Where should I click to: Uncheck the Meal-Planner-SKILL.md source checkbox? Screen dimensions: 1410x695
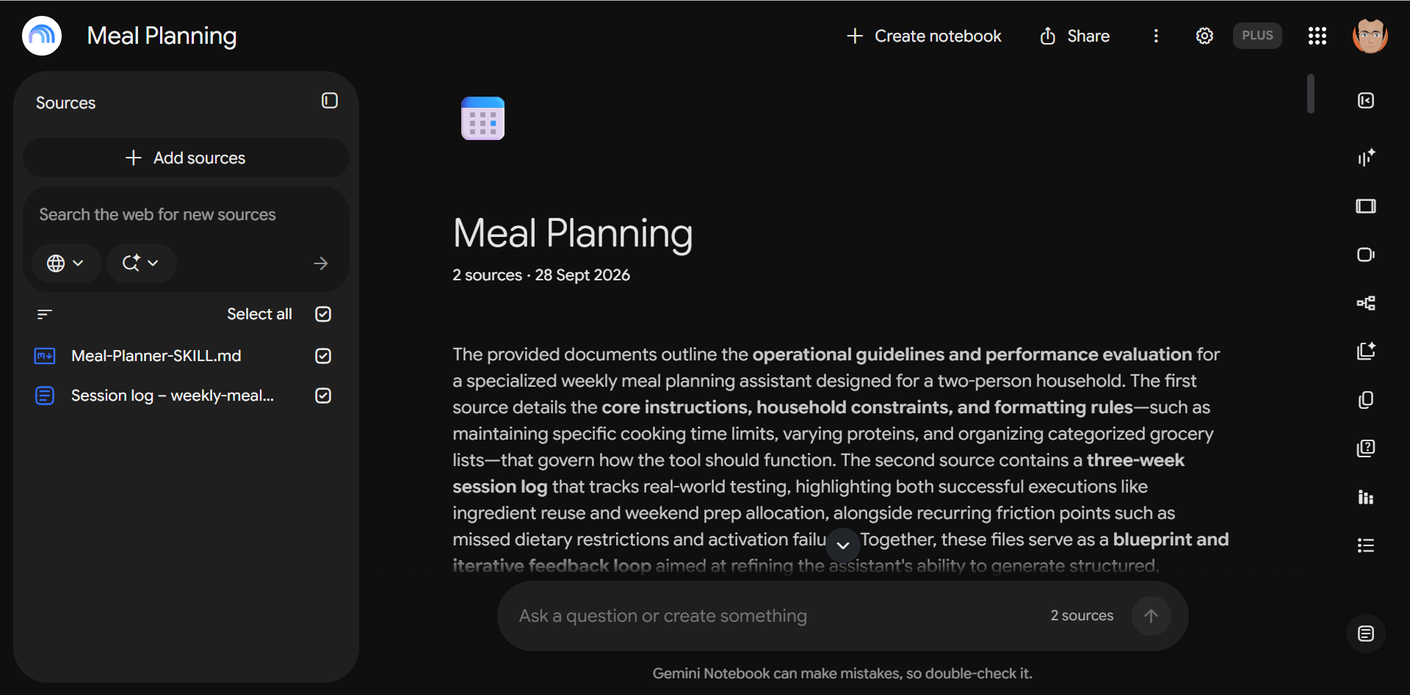pos(323,356)
